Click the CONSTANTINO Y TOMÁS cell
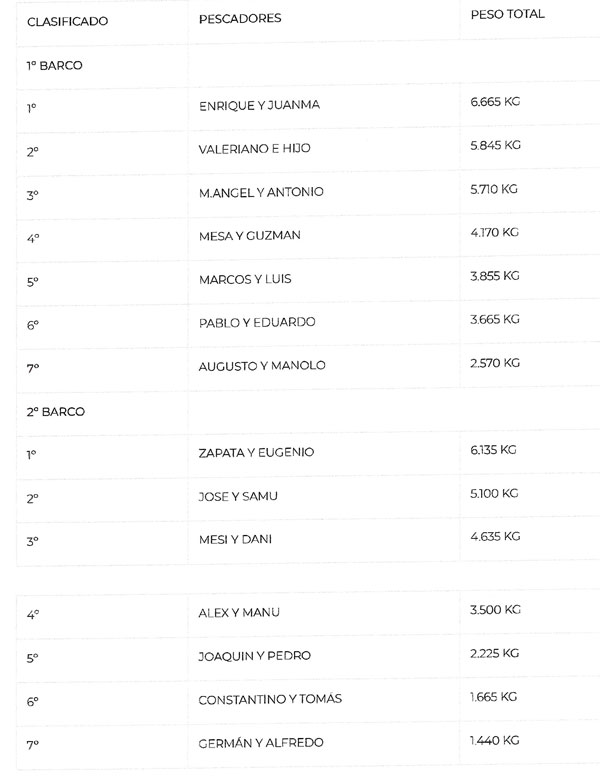 (x=270, y=699)
